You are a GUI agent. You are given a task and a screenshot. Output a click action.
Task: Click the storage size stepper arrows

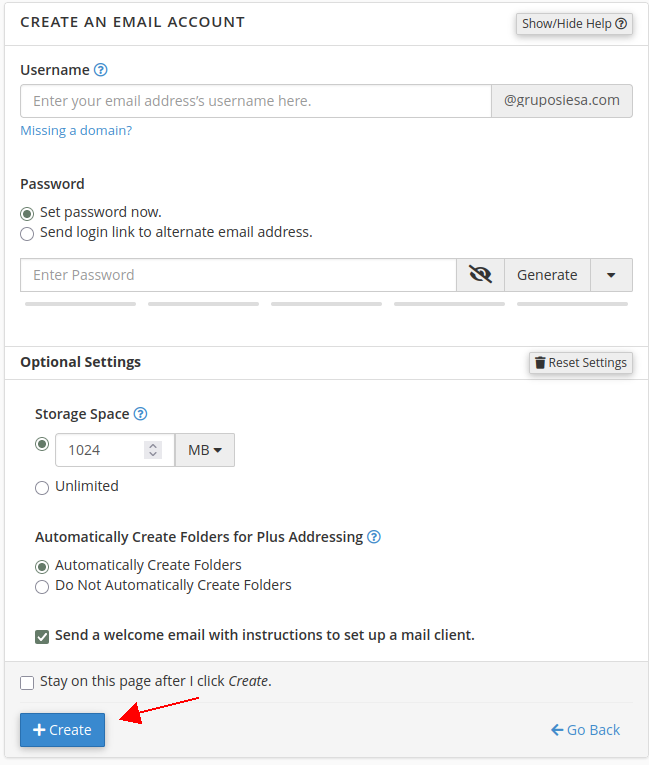(153, 450)
